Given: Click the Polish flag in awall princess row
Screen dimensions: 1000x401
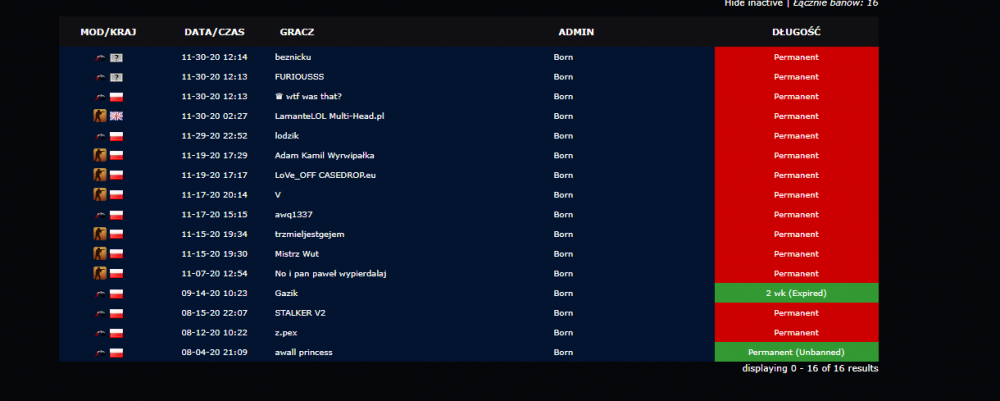Looking at the screenshot, I should pyautogui.click(x=116, y=352).
